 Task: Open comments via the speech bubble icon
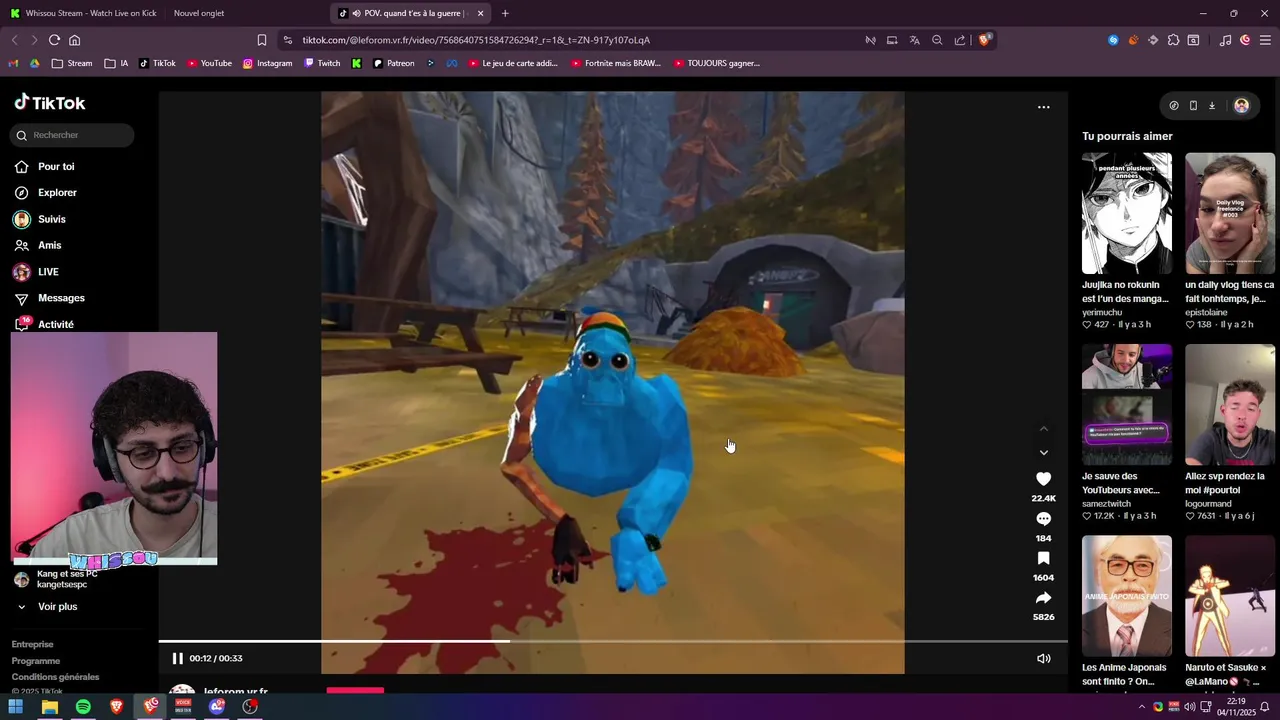coord(1043,519)
